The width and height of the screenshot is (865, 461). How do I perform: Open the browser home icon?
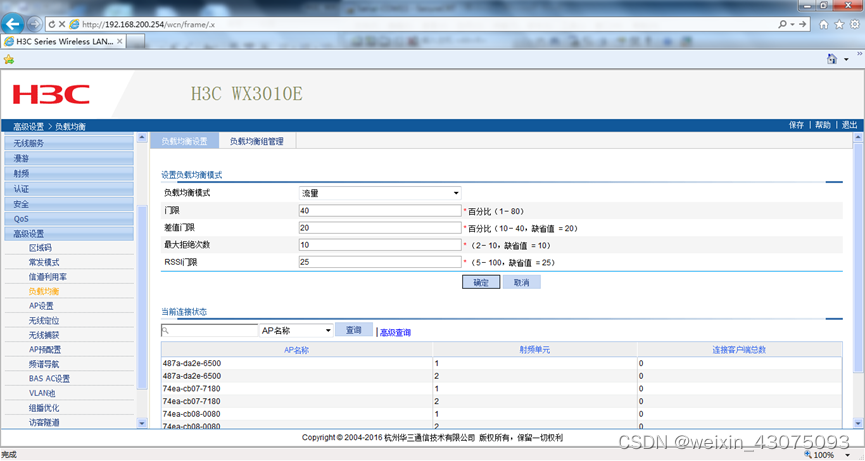[x=824, y=24]
